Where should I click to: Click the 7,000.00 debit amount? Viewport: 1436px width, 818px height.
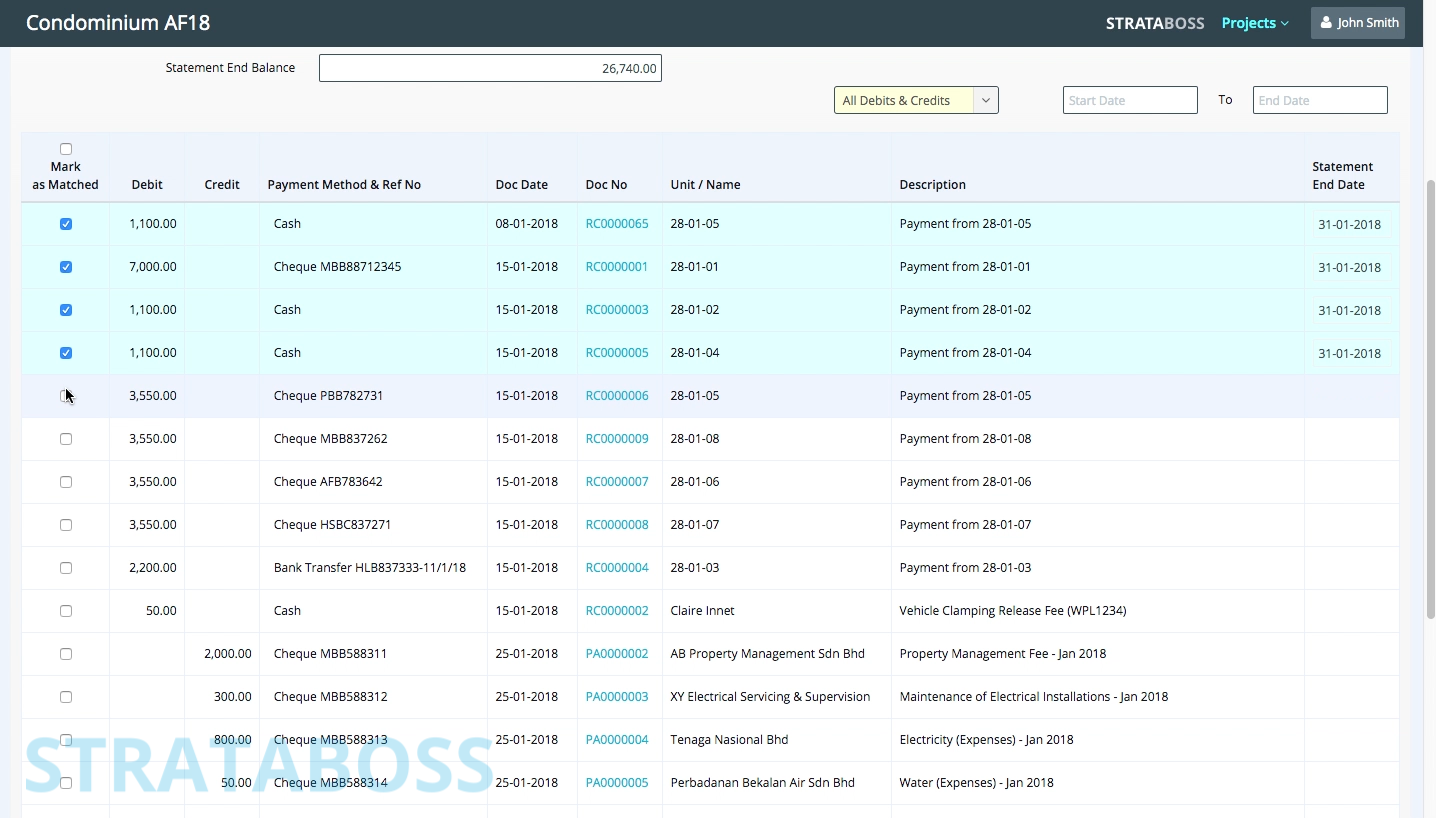coord(153,267)
